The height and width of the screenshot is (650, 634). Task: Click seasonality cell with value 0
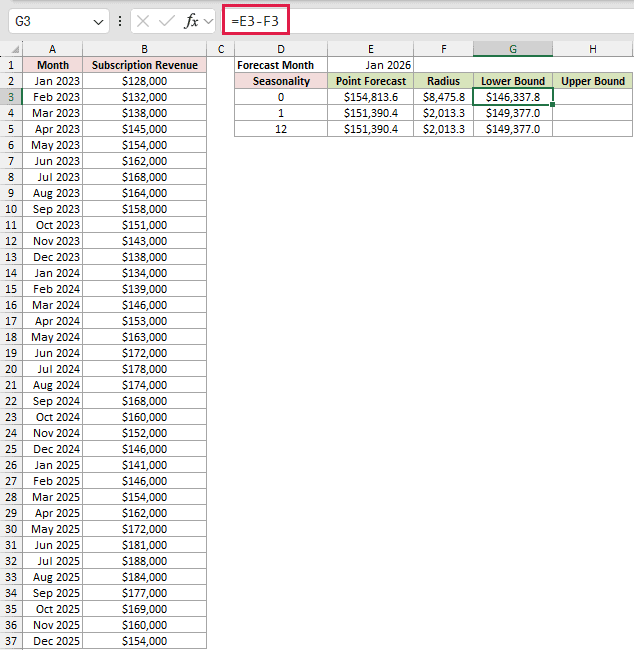pos(281,97)
